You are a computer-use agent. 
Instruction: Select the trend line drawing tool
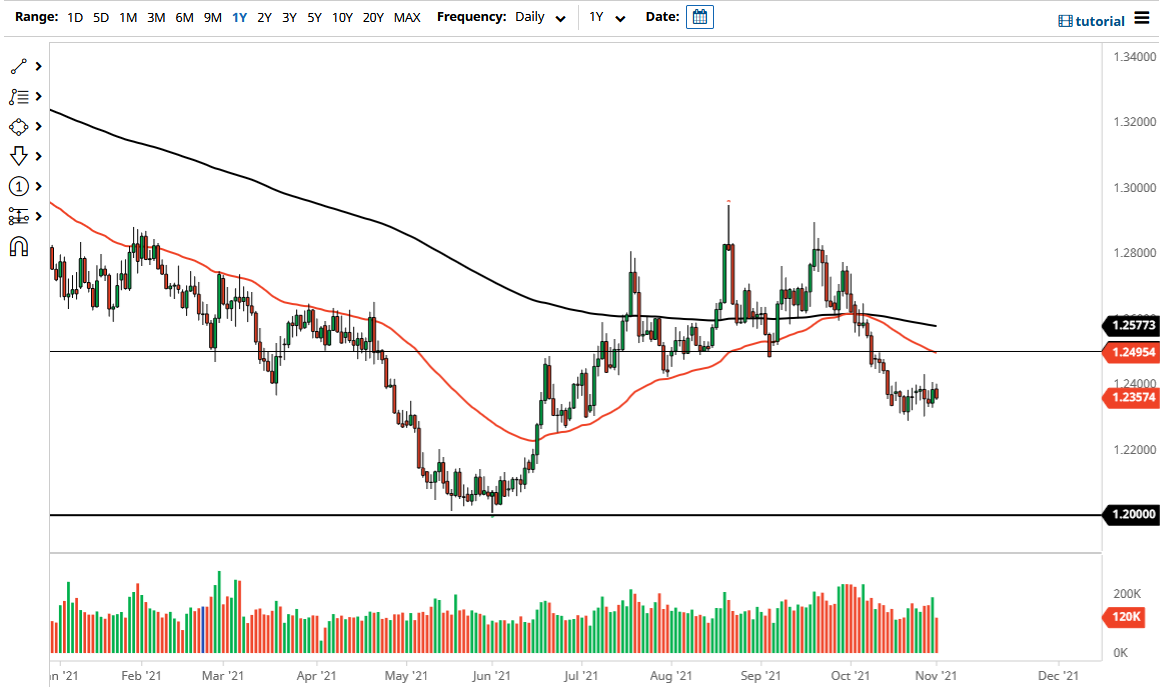[x=18, y=66]
